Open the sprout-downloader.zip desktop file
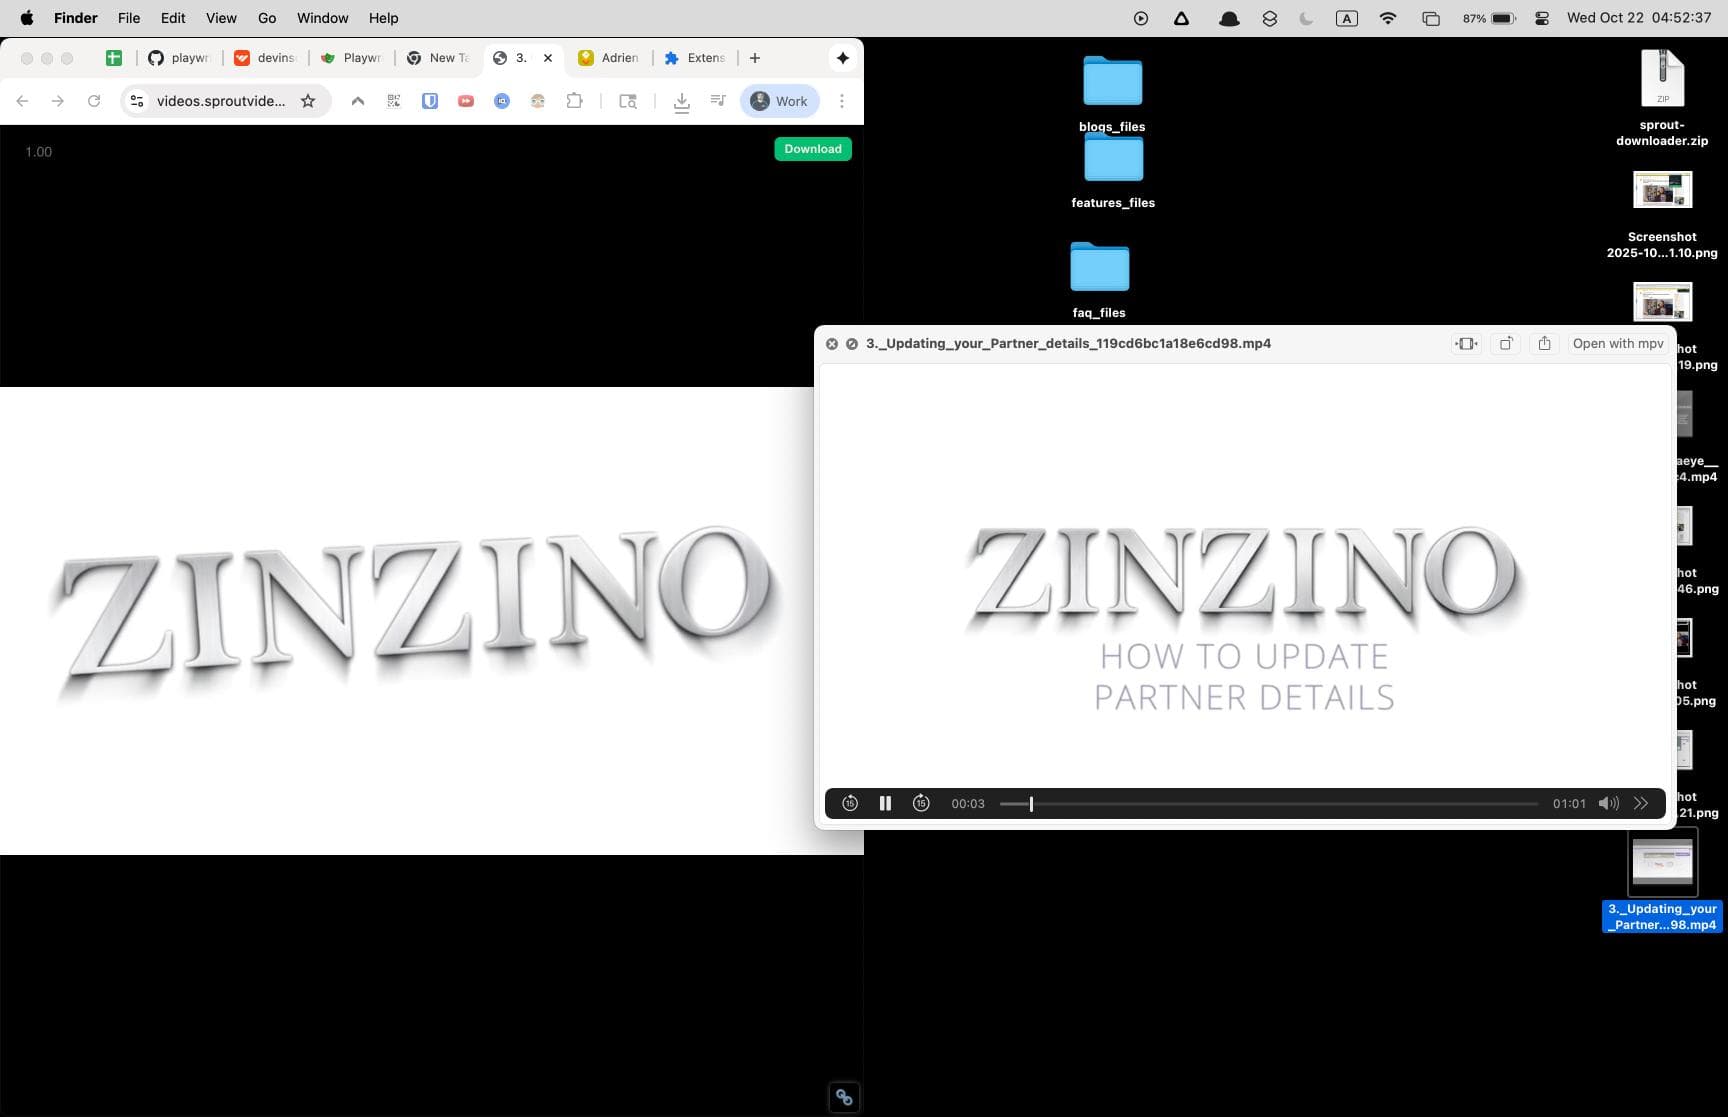Screen dimensions: 1728x1117 pyautogui.click(x=1662, y=80)
